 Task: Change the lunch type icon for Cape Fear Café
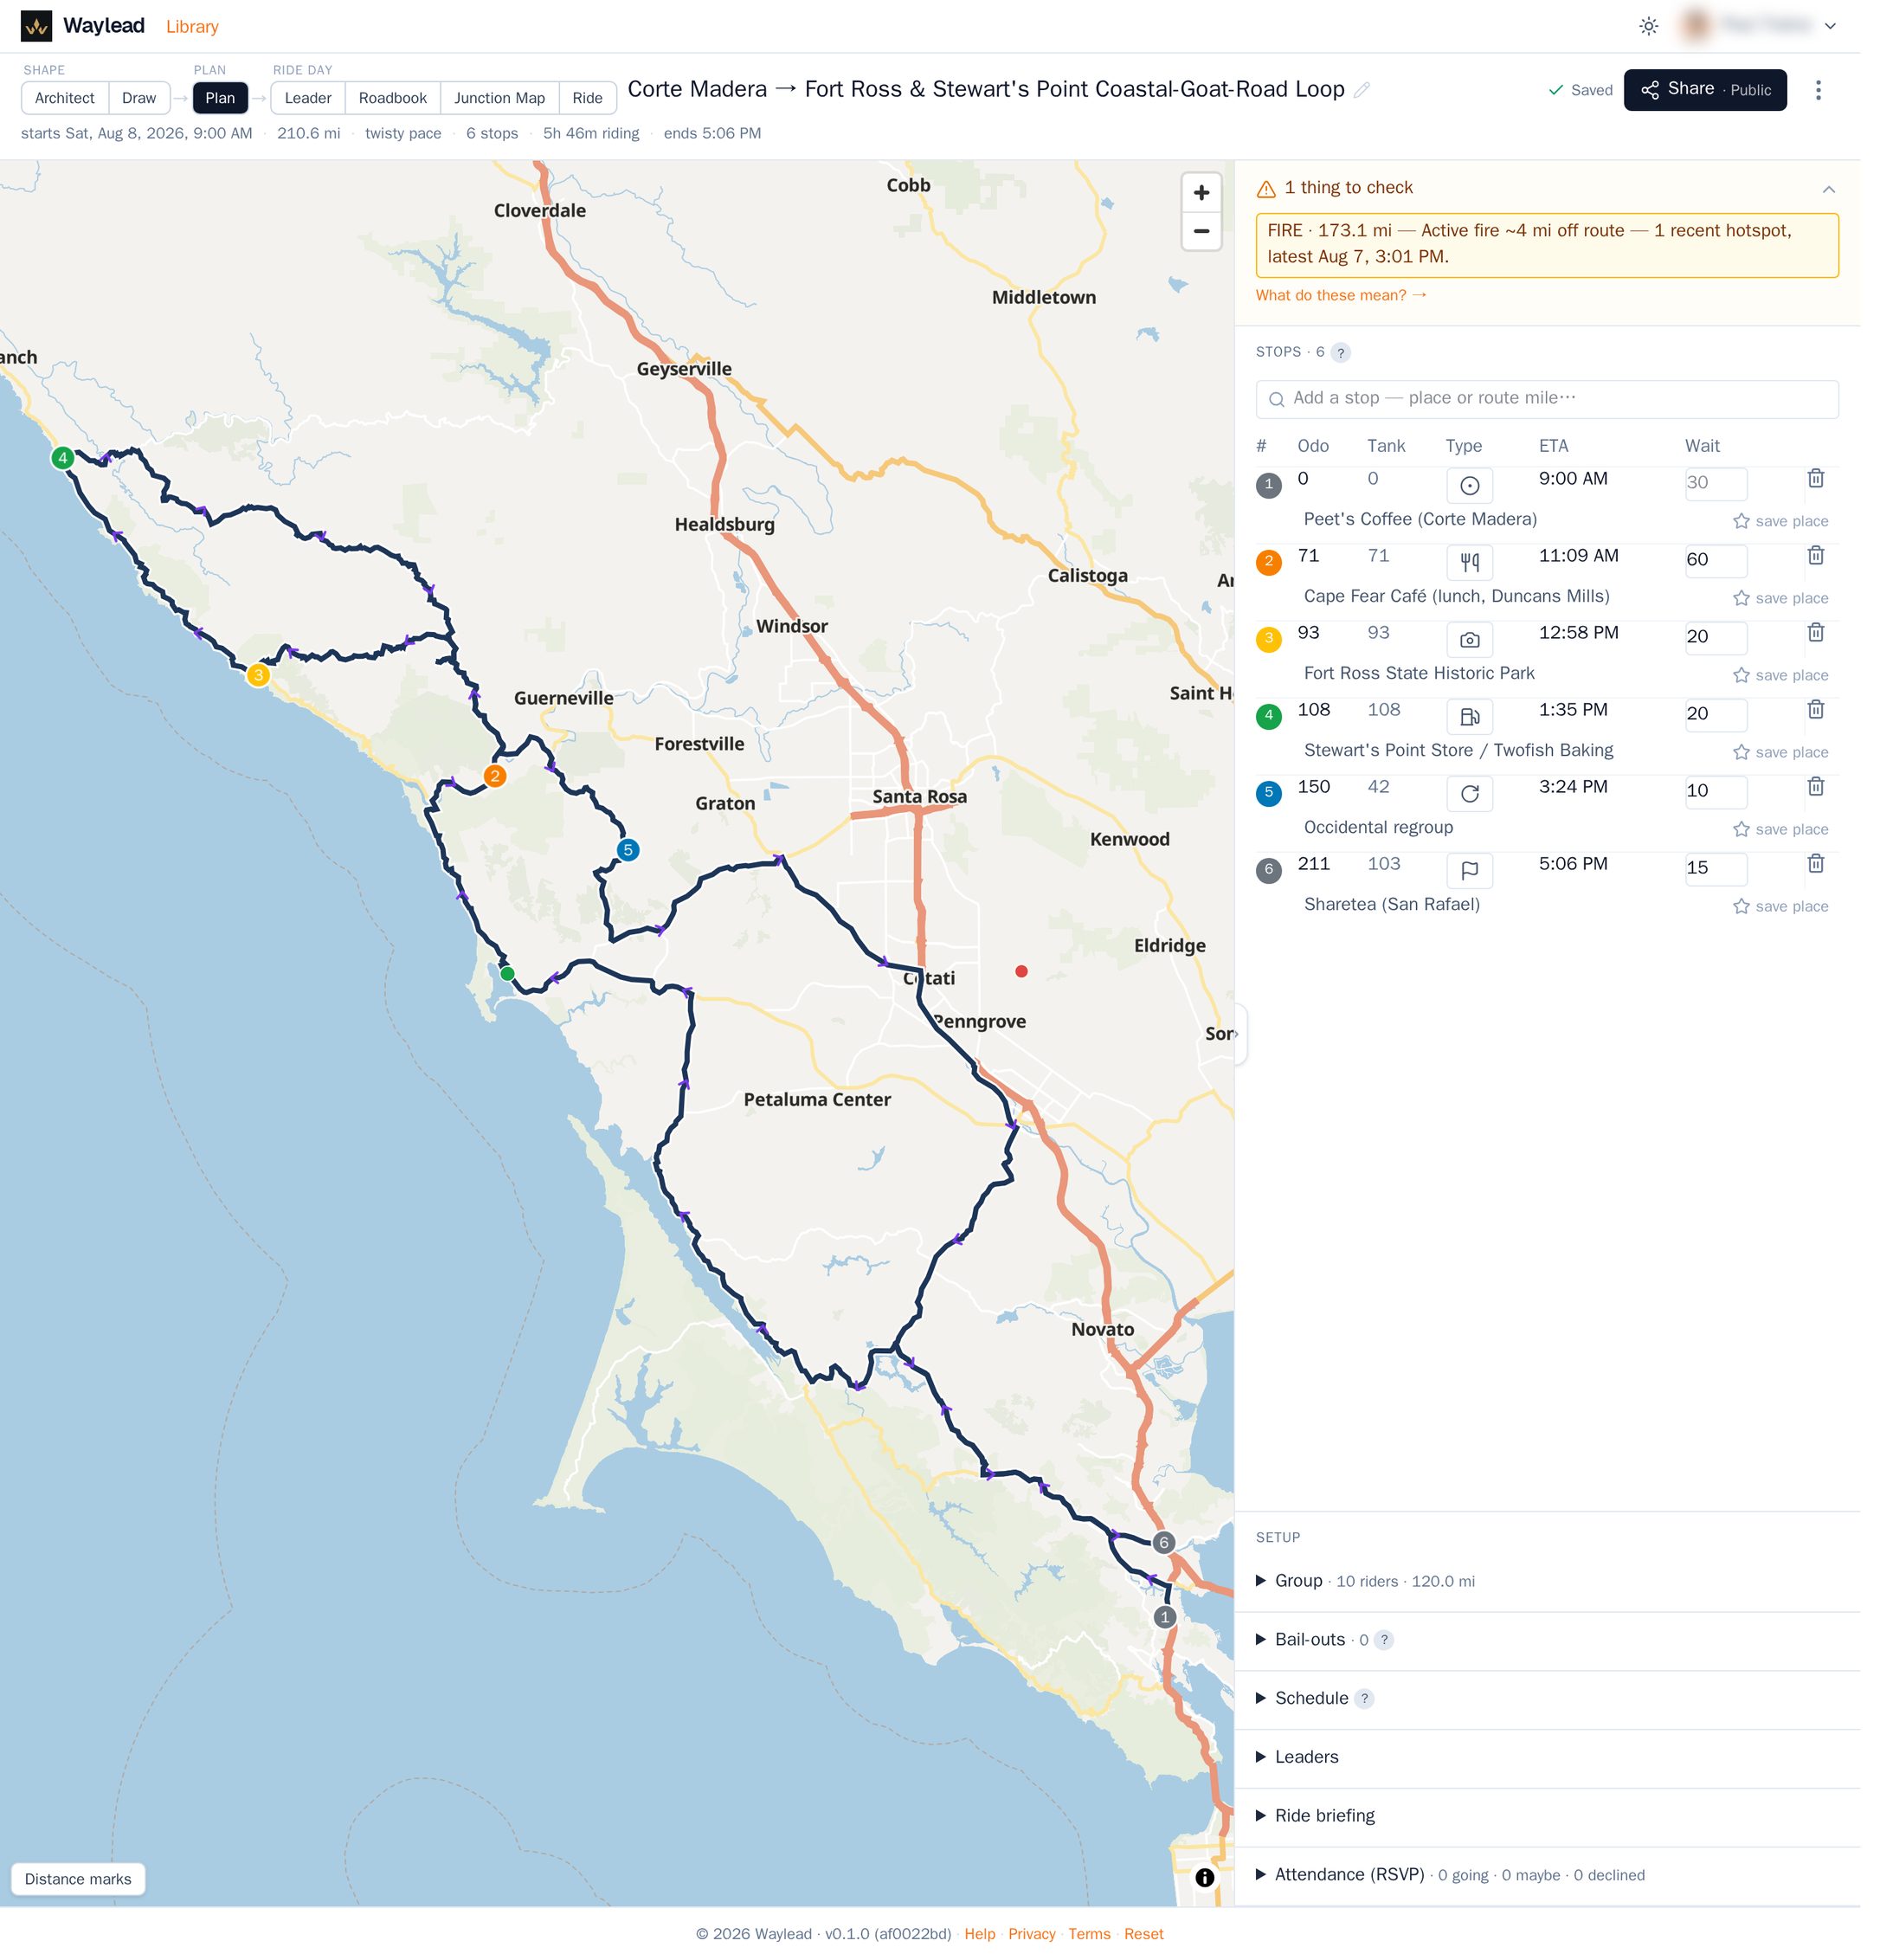tap(1469, 563)
